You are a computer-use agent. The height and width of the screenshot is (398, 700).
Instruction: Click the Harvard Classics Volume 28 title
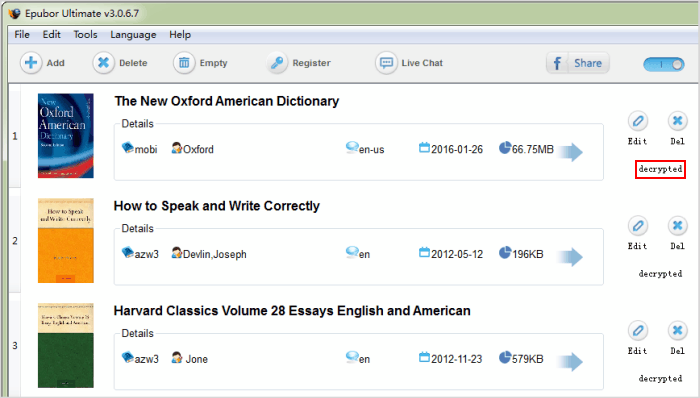[x=292, y=311]
